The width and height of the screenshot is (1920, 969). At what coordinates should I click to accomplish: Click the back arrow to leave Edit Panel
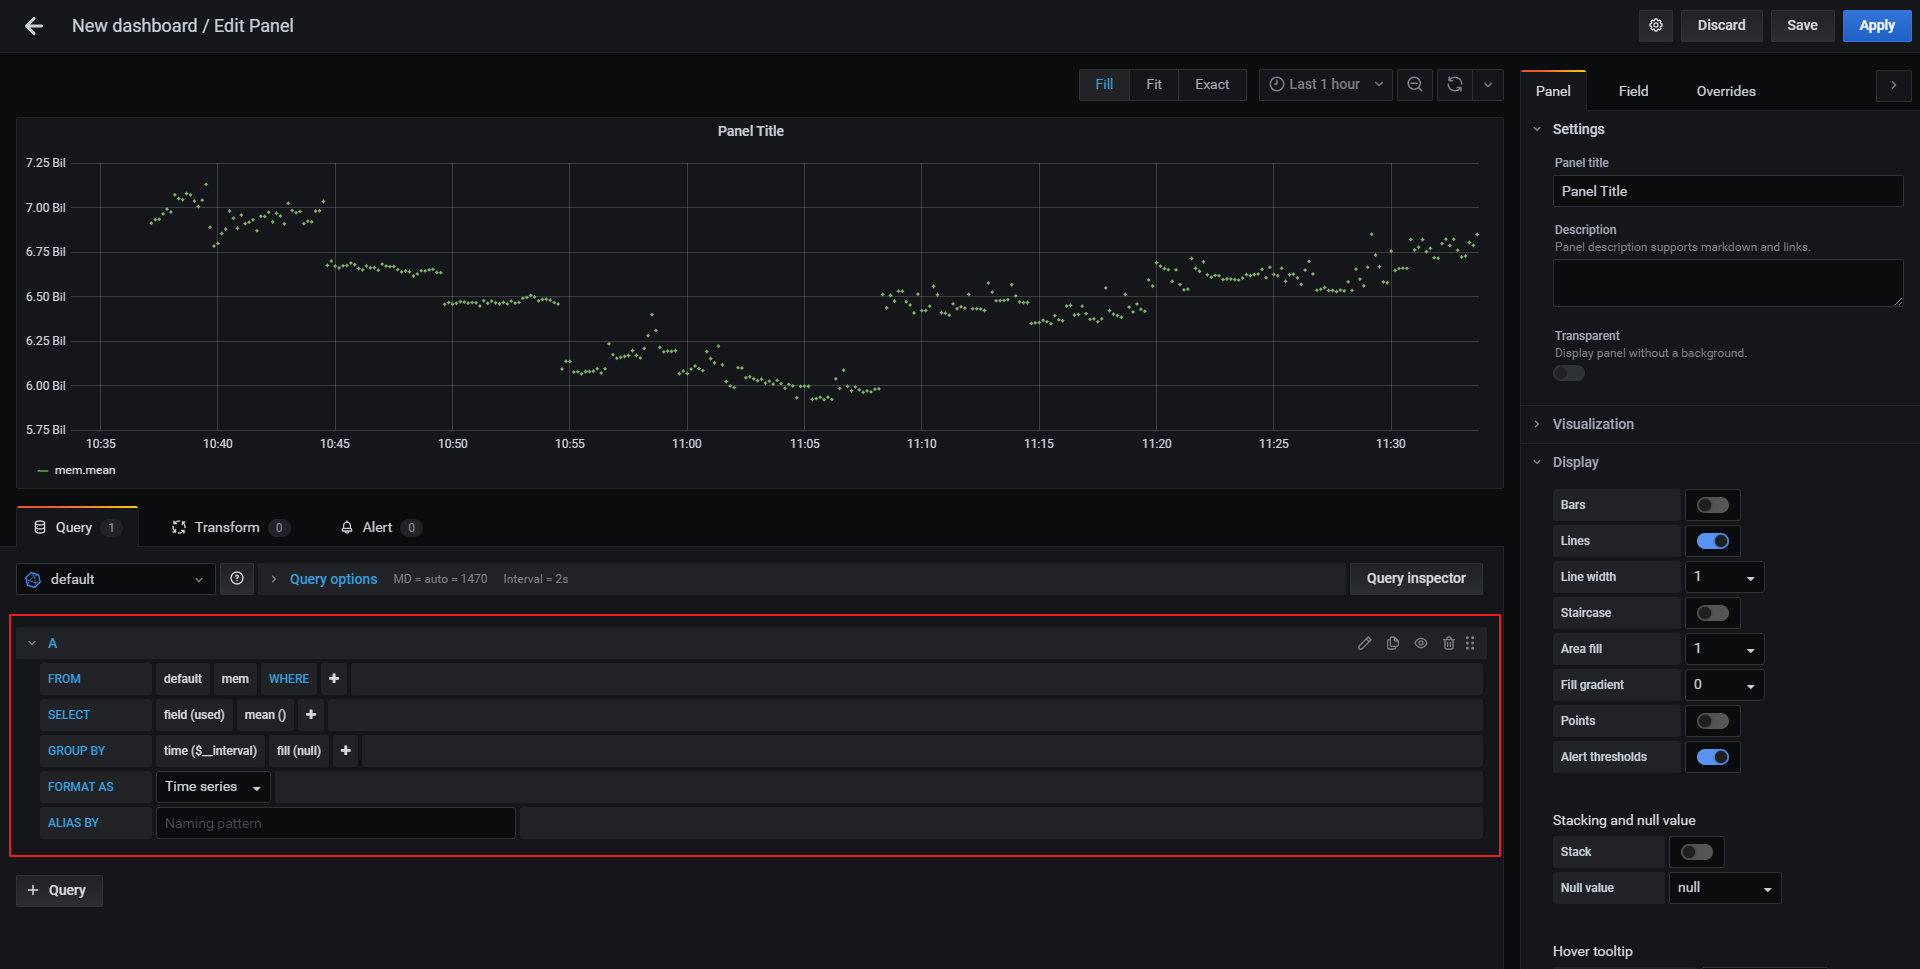32,25
